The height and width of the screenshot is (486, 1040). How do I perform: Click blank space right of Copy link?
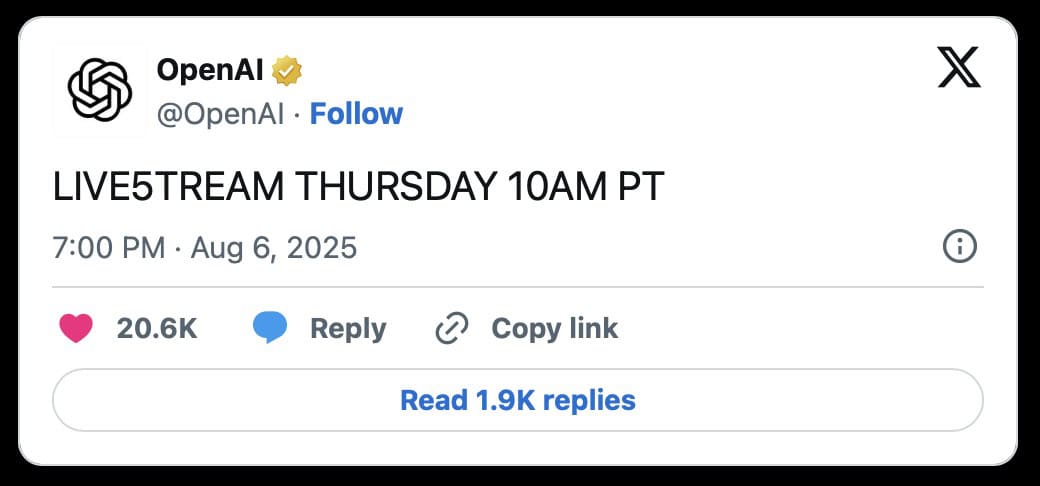pyautogui.click(x=796, y=329)
